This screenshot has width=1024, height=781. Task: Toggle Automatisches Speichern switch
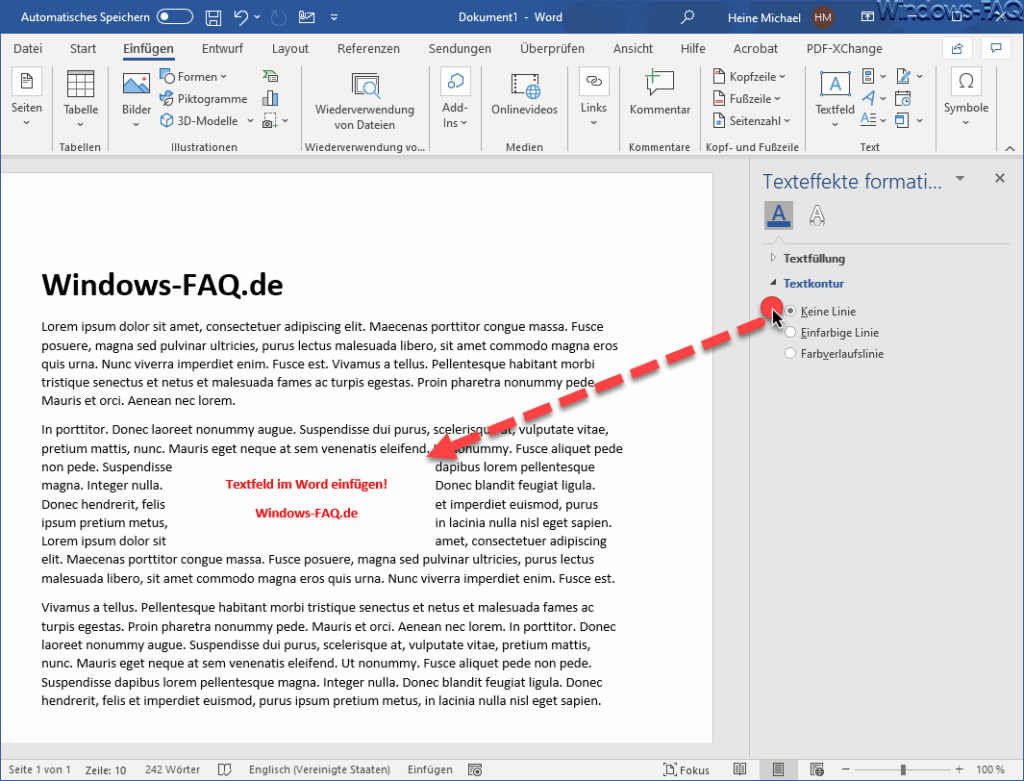pyautogui.click(x=174, y=17)
